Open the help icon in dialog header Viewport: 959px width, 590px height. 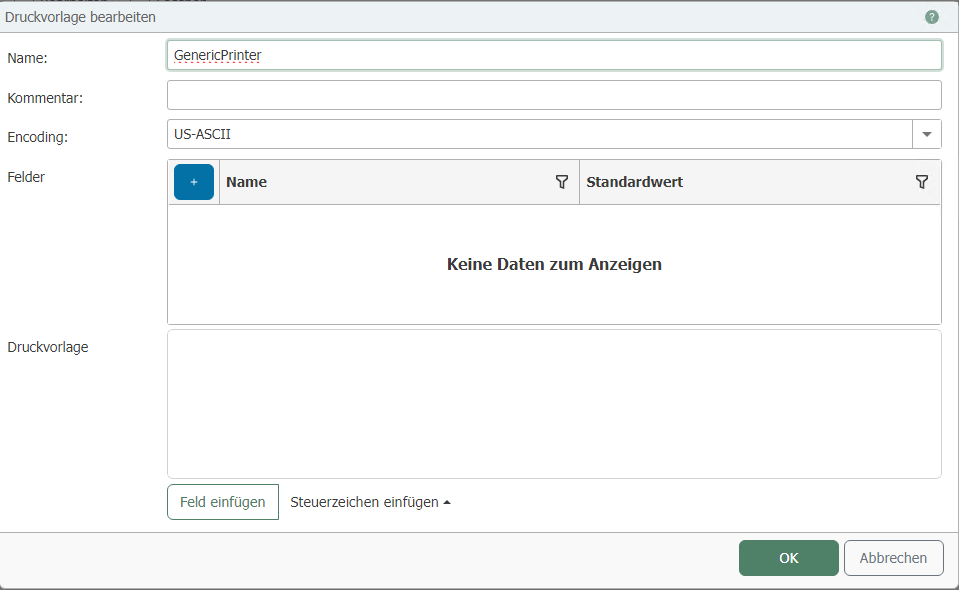coord(932,17)
